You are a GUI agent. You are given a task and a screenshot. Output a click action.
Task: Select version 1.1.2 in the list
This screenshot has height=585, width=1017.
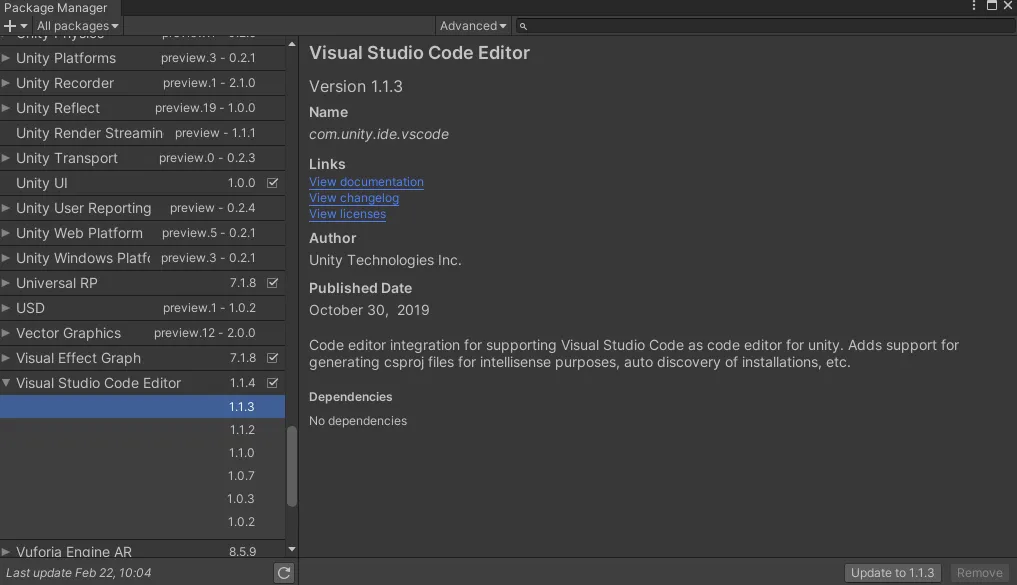coord(241,430)
